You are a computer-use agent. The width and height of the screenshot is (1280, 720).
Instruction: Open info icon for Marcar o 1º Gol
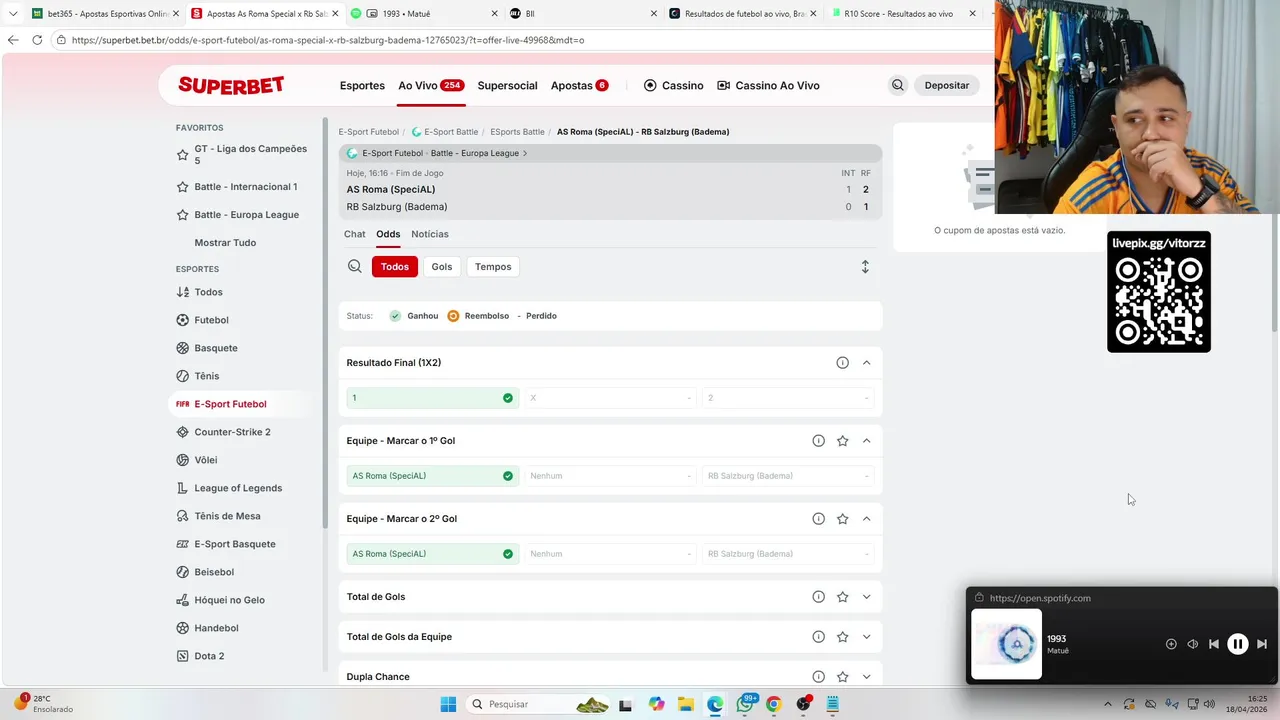[x=818, y=441]
